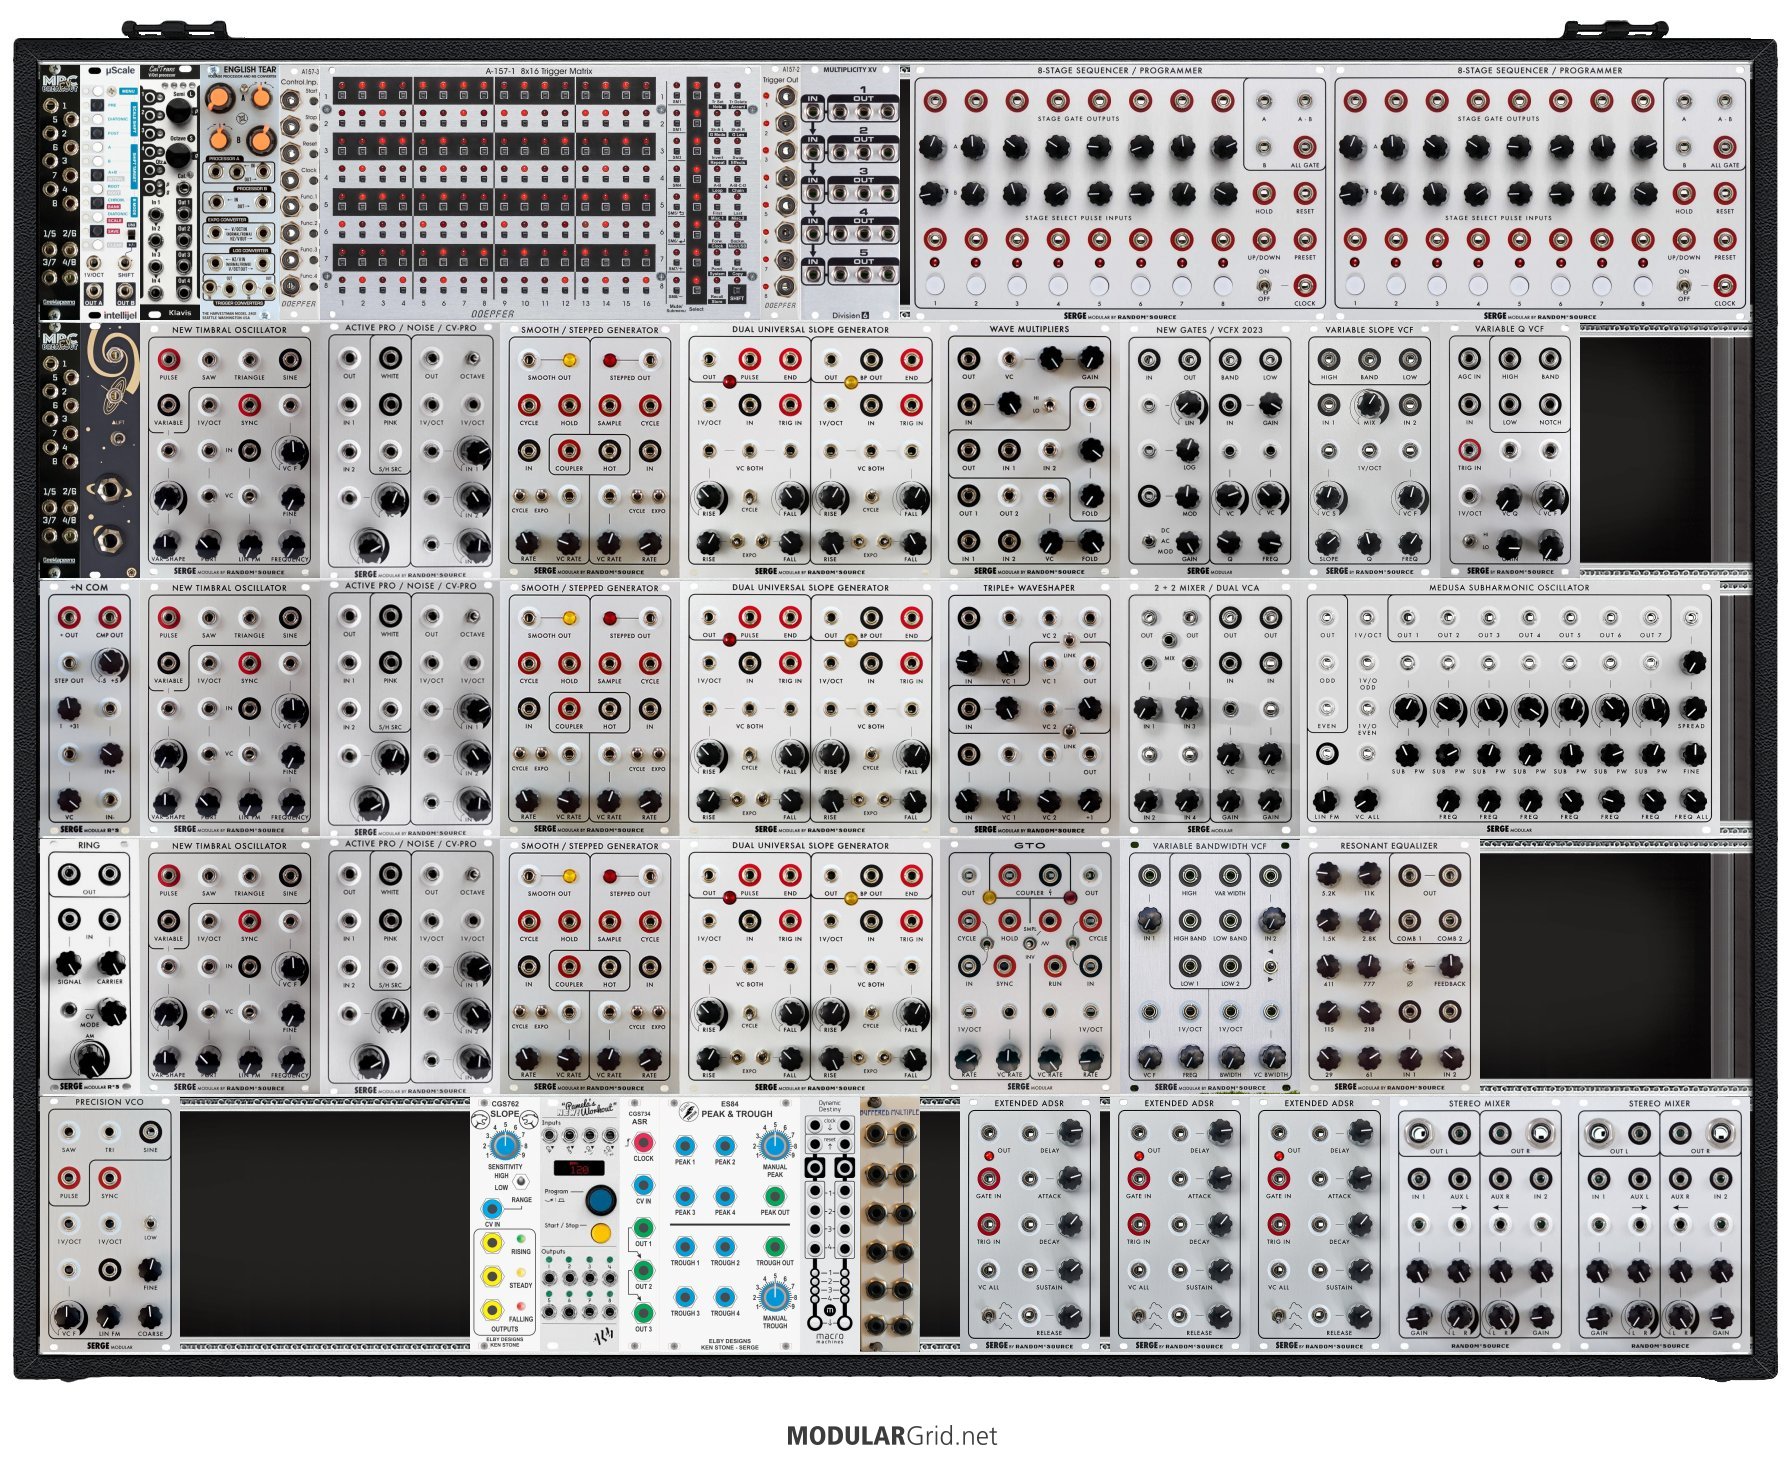Image resolution: width=1785 pixels, height=1457 pixels.
Task: Click the SYNC jack on the GTO module
Action: (1004, 966)
